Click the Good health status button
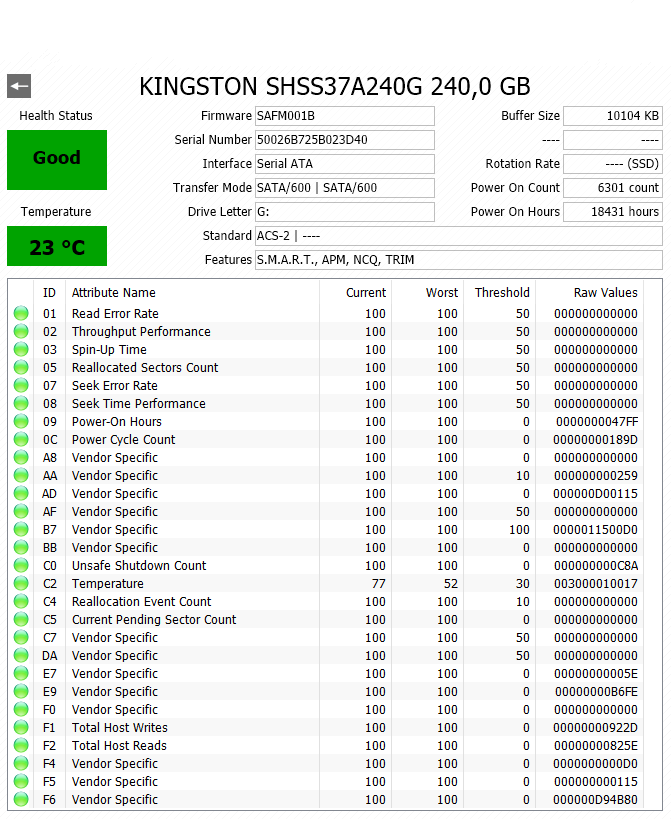The image size is (671, 819). point(57,160)
